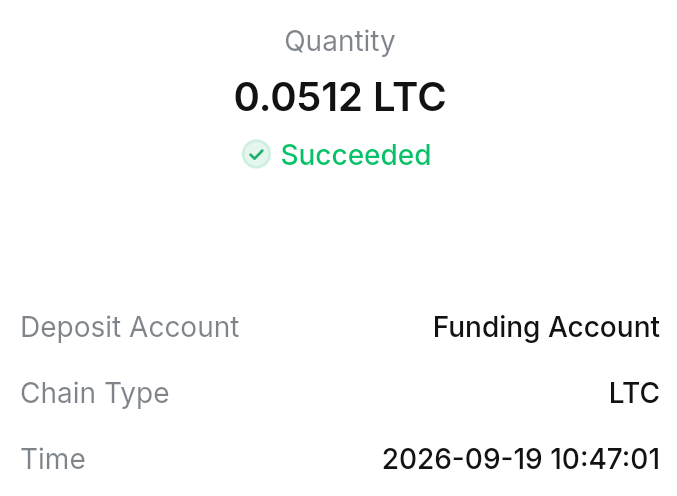Click the word Account after Deposit
The height and width of the screenshot is (496, 677).
point(184,327)
